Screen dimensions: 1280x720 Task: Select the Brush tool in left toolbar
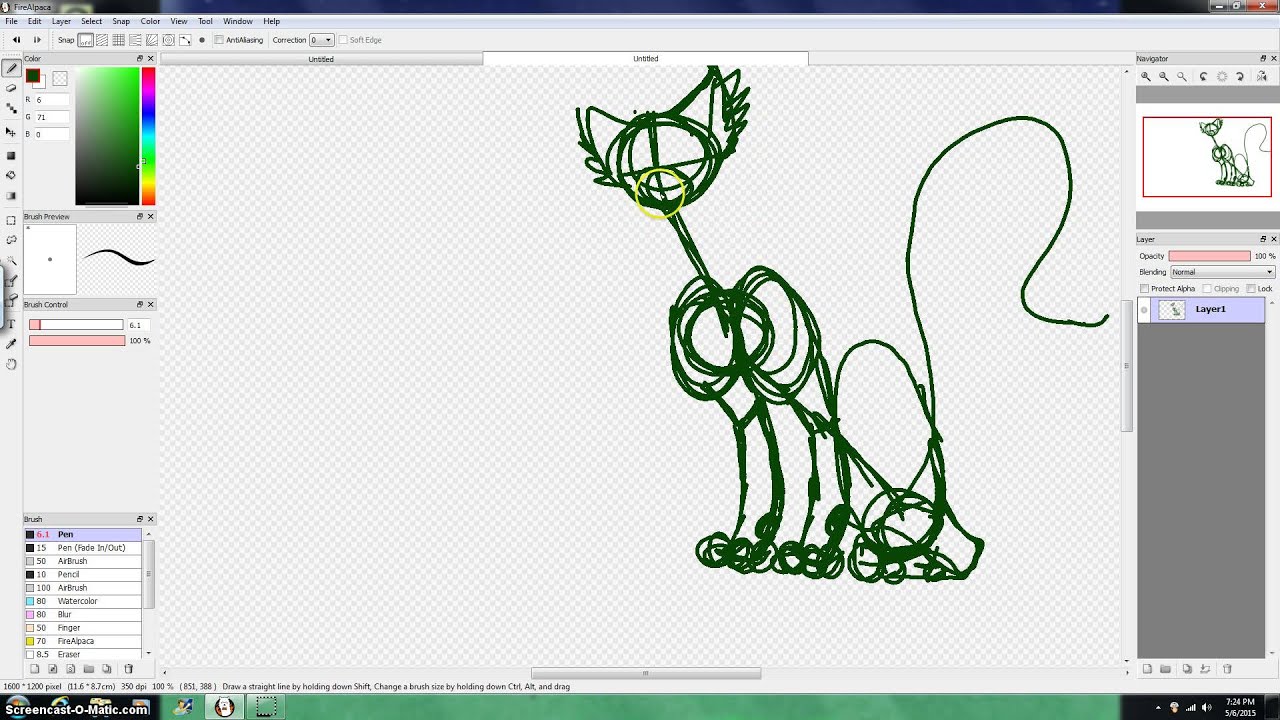click(x=11, y=68)
